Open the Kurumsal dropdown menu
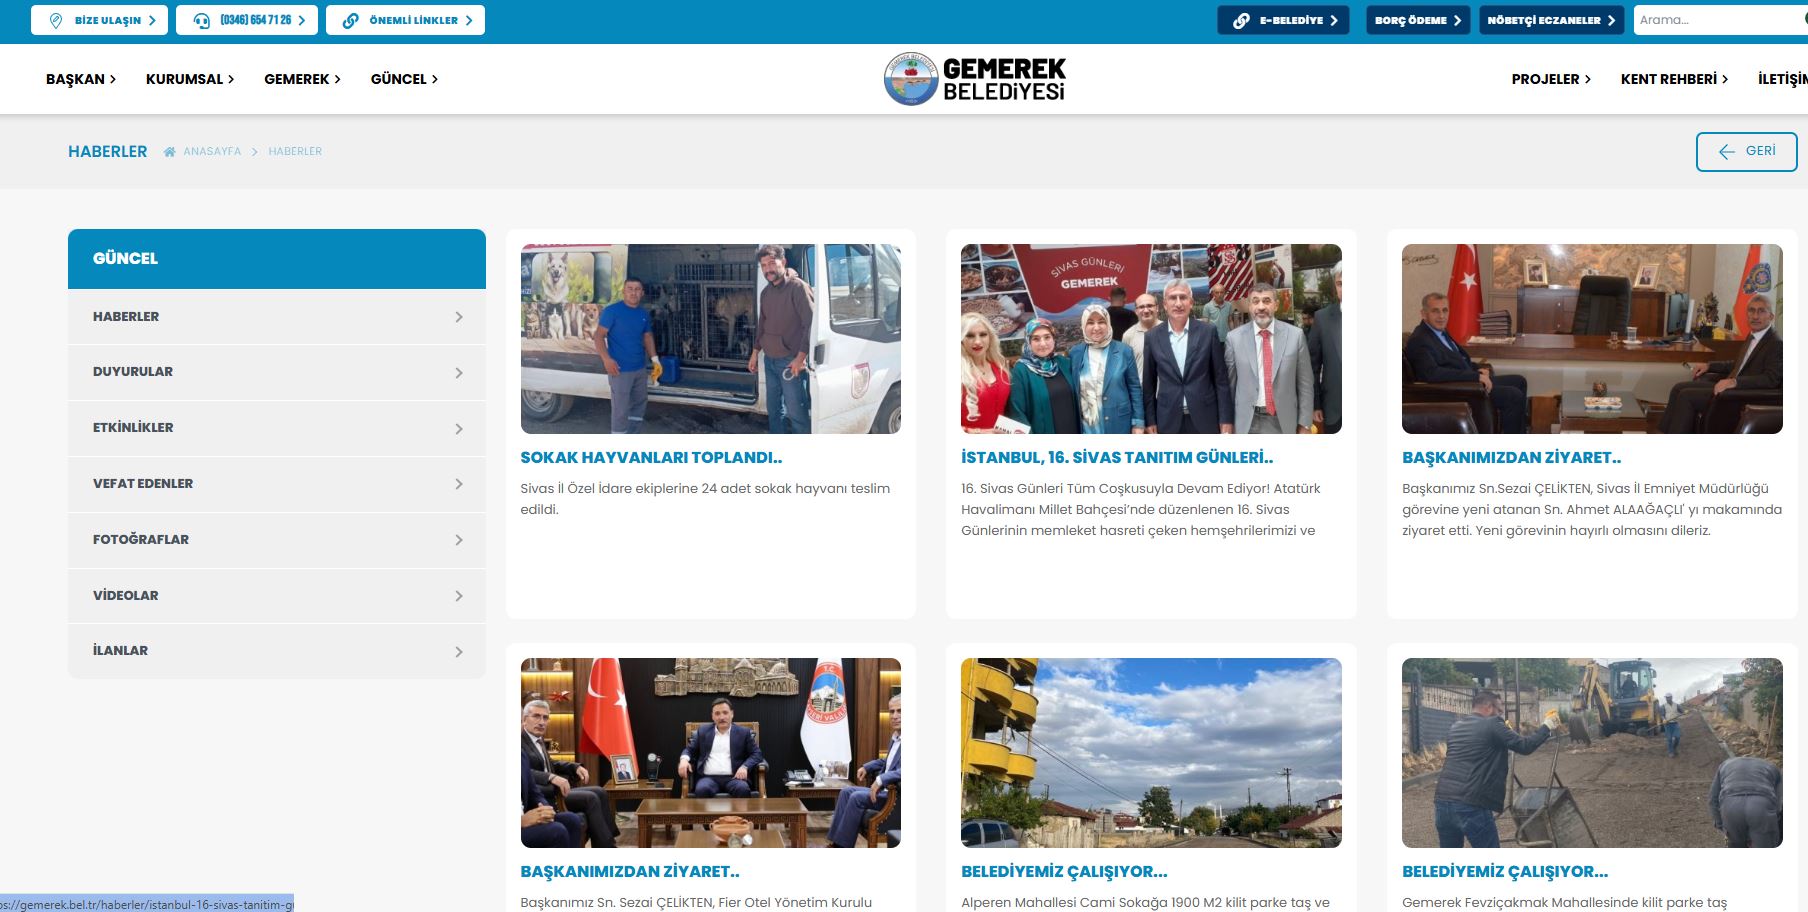1808x912 pixels. [190, 79]
